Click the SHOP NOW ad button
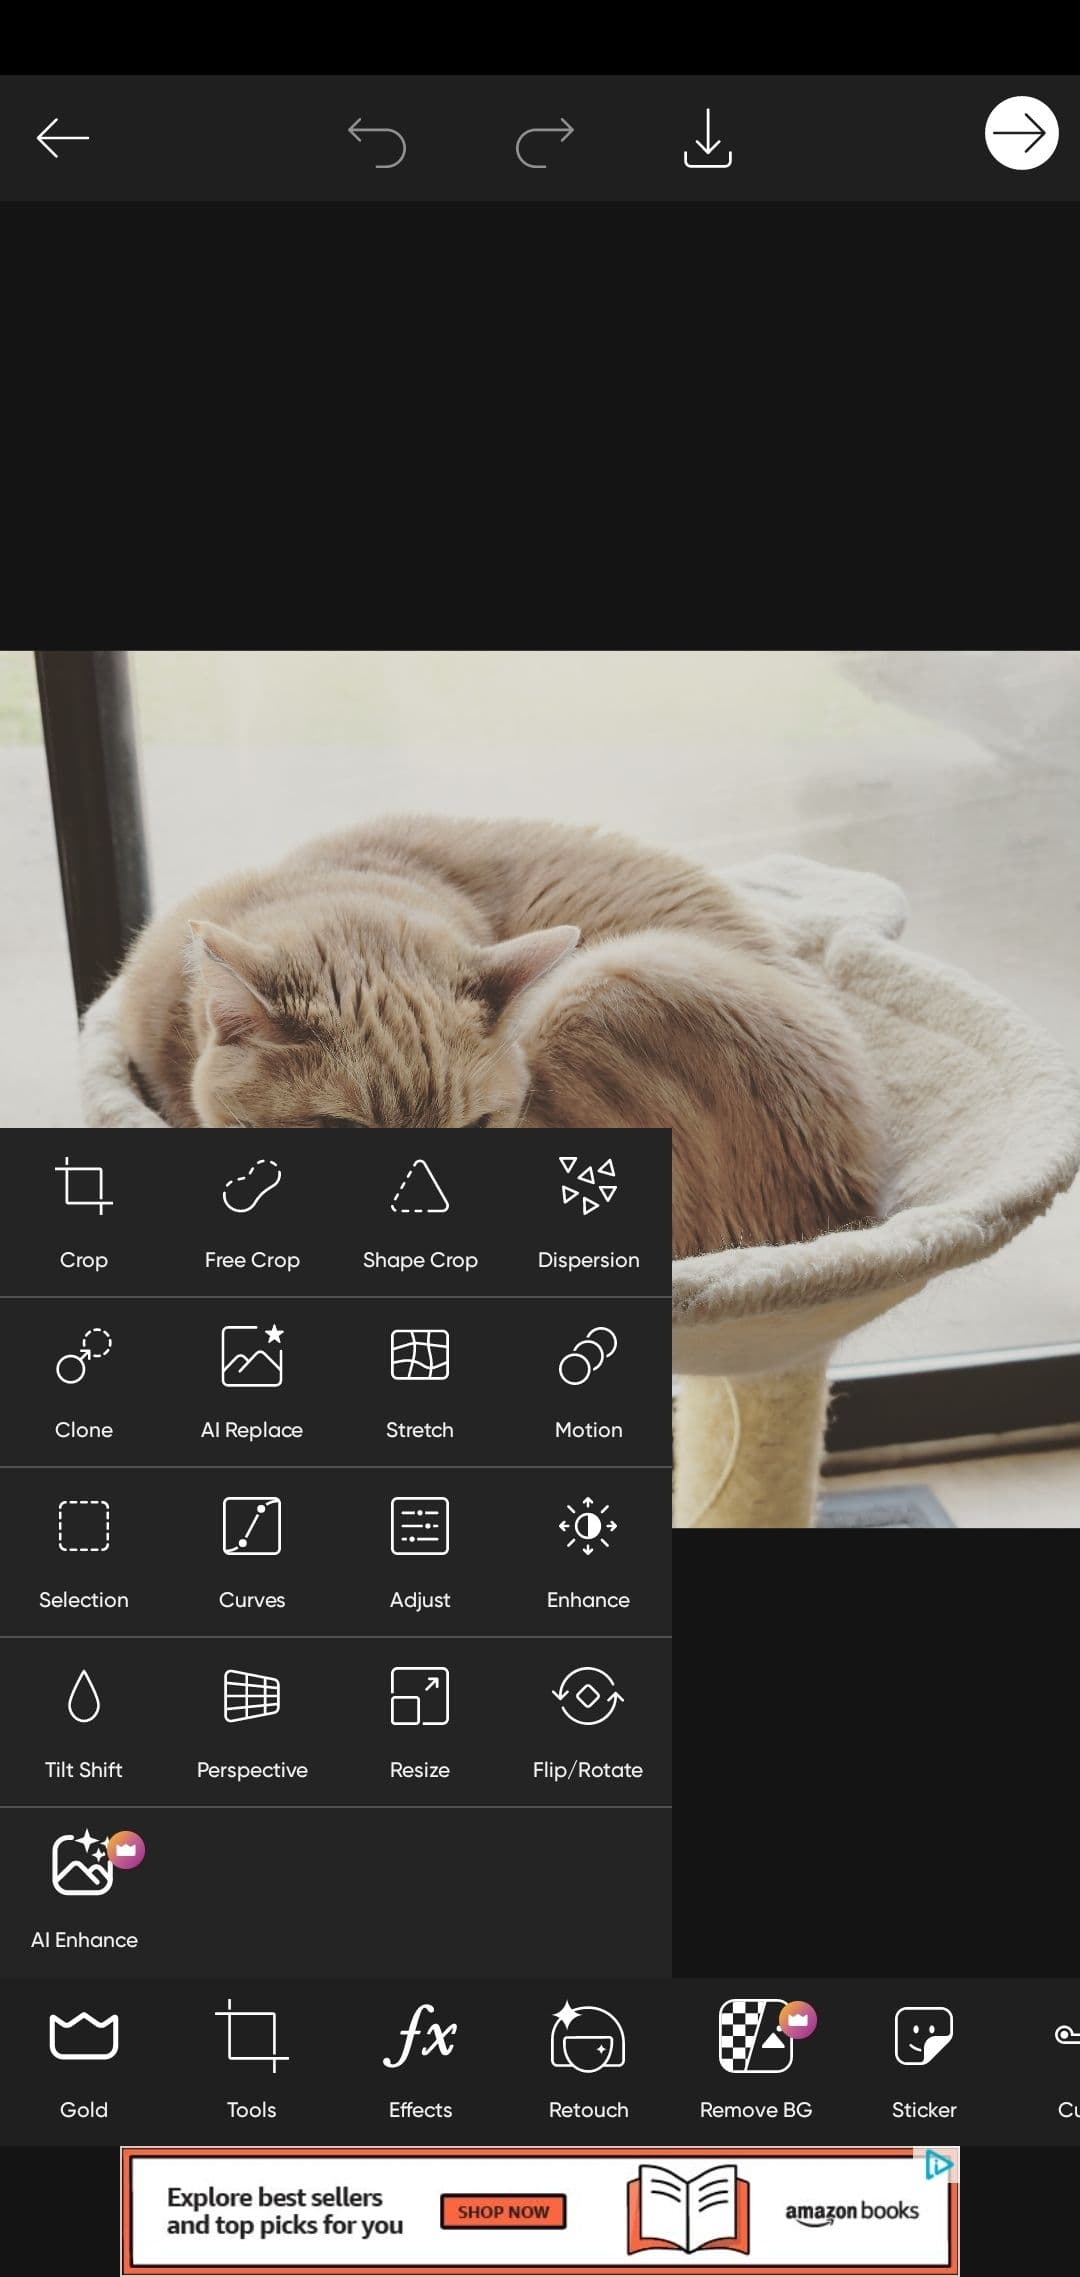The image size is (1080, 2277). 503,2212
